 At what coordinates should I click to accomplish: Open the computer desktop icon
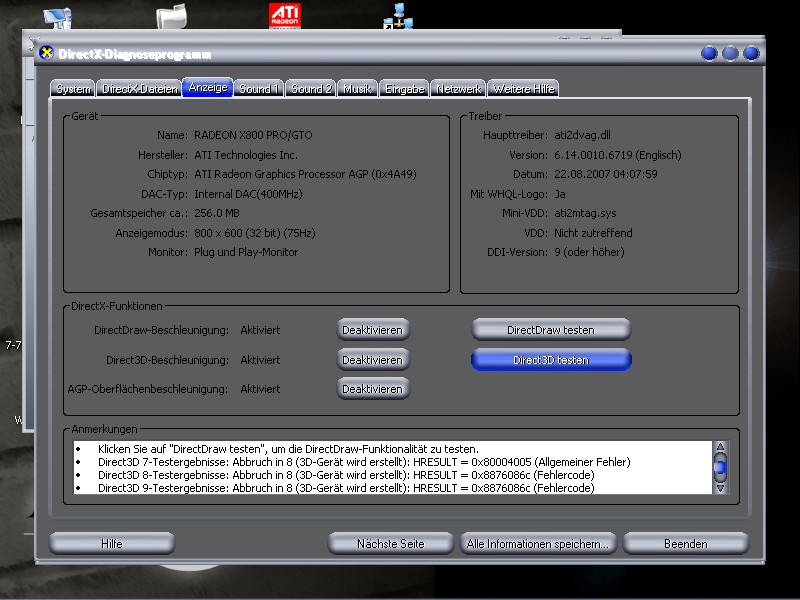pos(57,19)
